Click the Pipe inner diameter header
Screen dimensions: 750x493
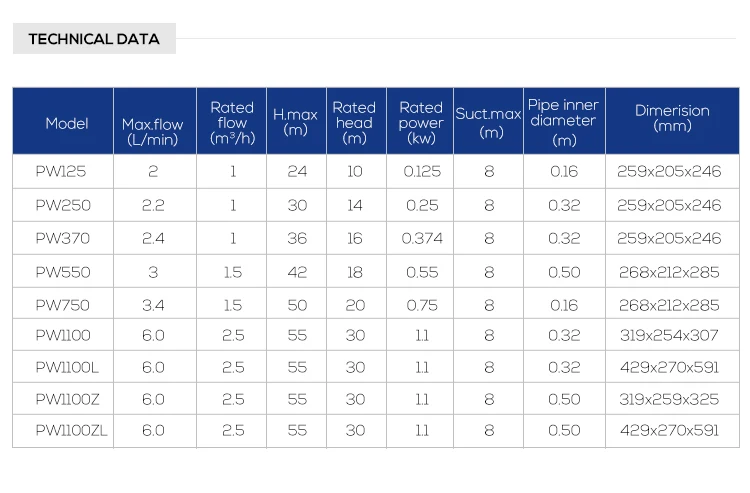[x=563, y=122]
